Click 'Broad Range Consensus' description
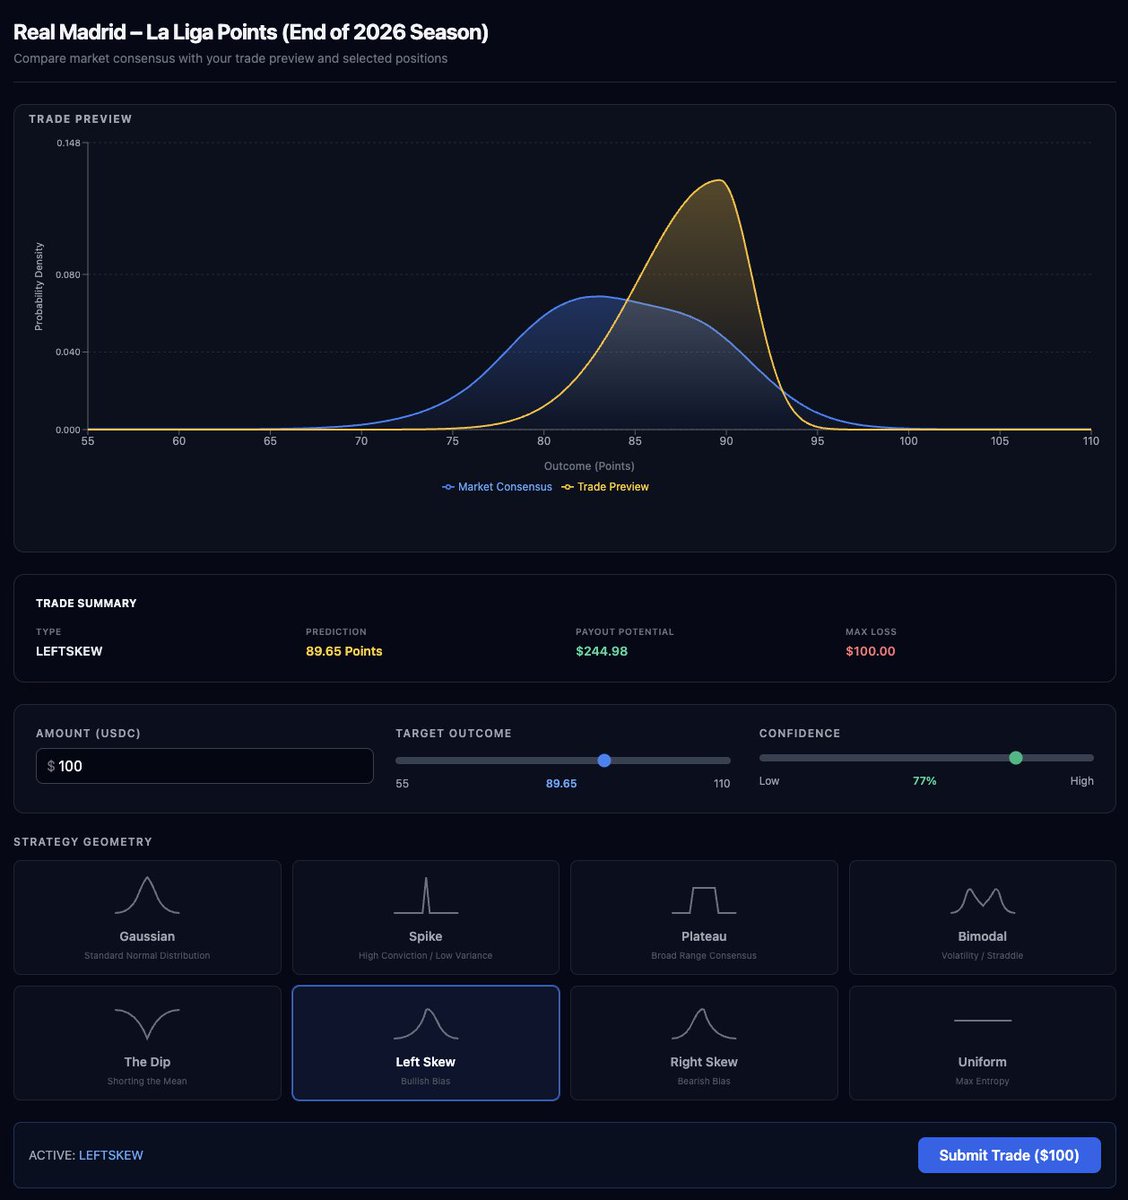1128x1200 pixels. click(x=704, y=956)
